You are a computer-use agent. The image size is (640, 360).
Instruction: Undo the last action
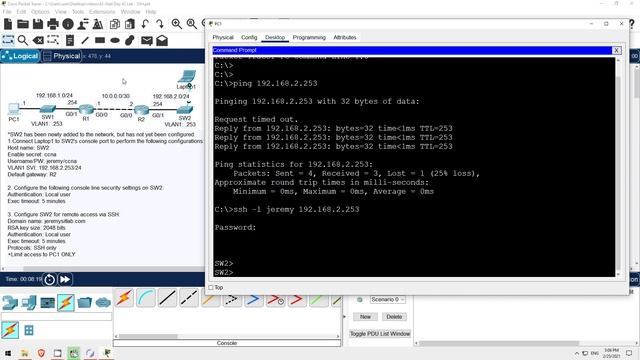tap(145, 24)
